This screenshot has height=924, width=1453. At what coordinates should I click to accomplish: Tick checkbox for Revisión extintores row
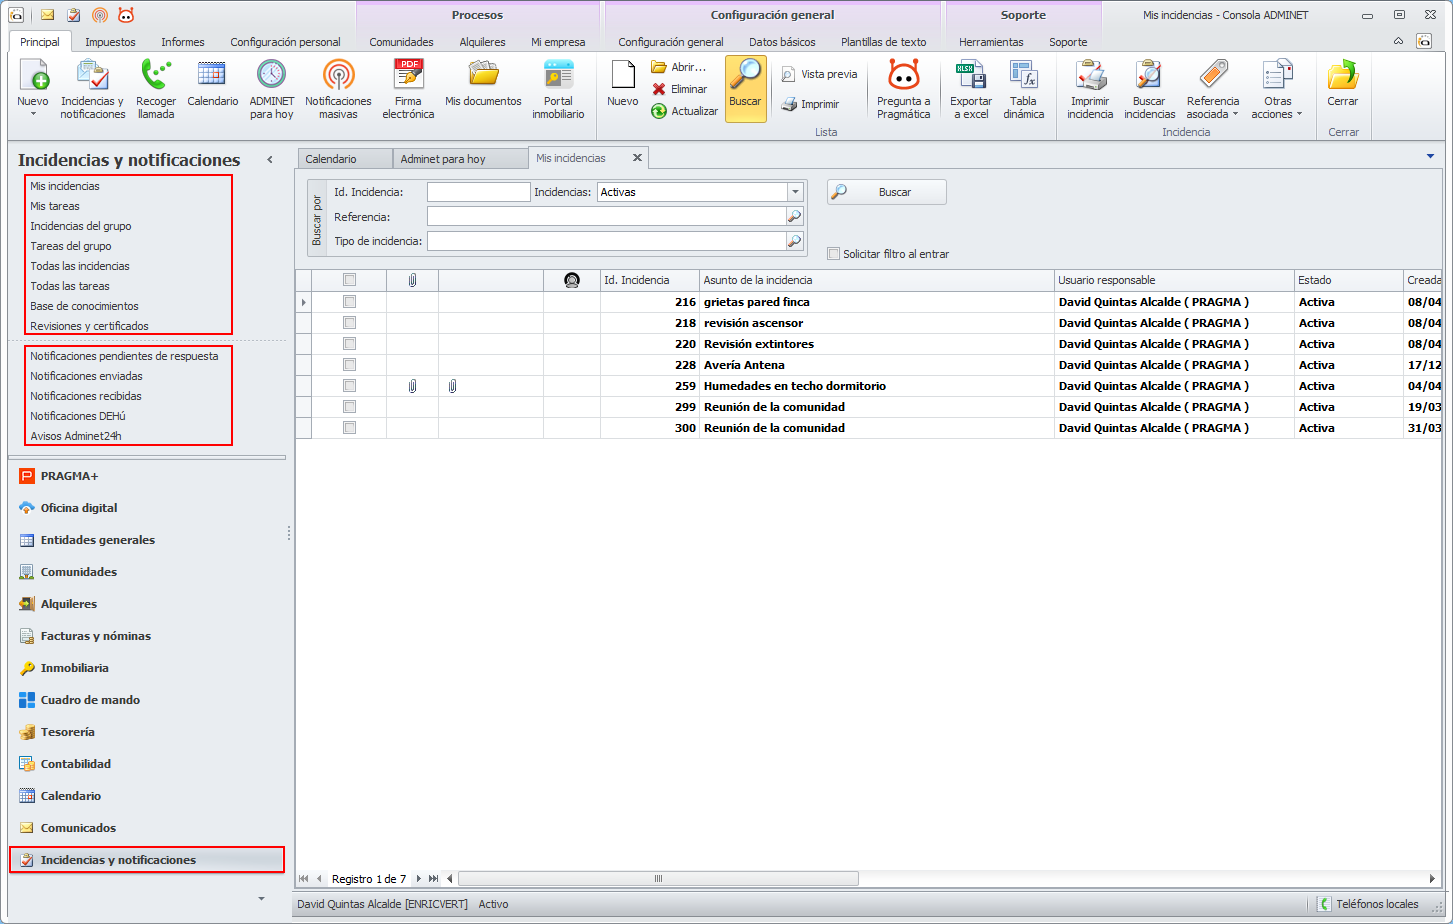349,344
